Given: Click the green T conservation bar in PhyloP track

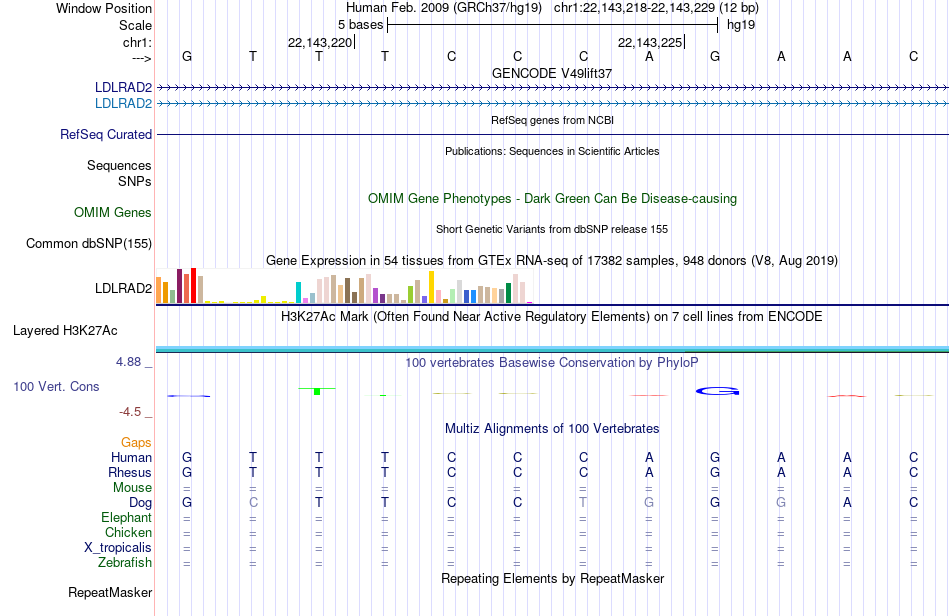Looking at the screenshot, I should 317,391.
